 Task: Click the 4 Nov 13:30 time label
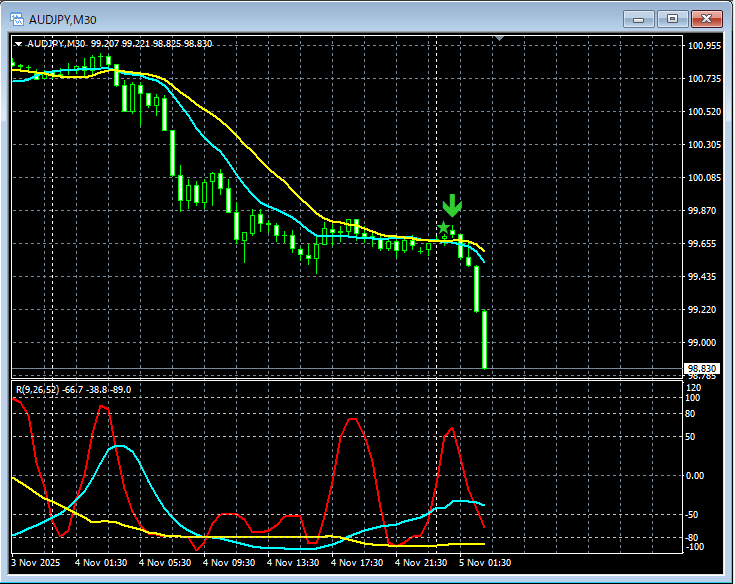[293, 562]
